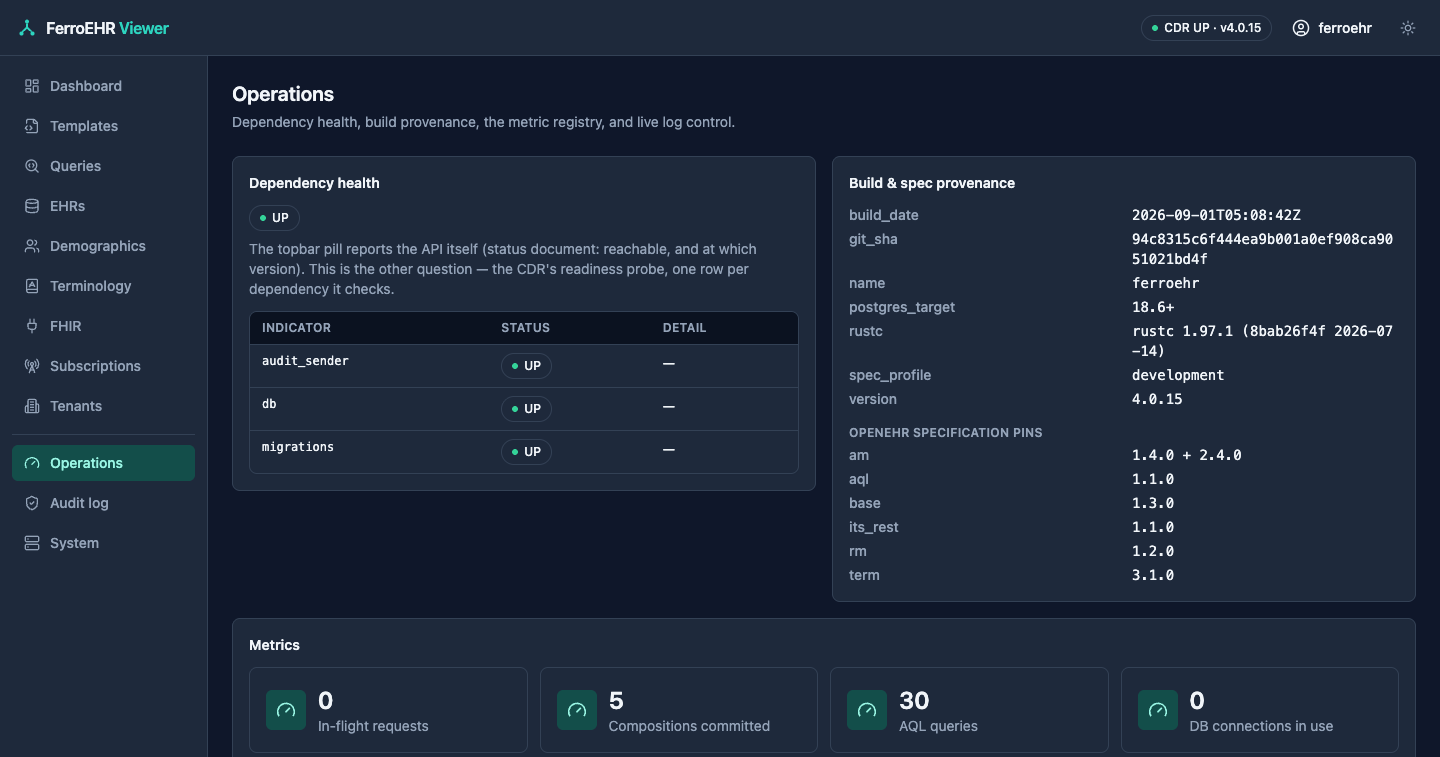Click the AQL queries count 30
The width and height of the screenshot is (1440, 757).
(x=914, y=700)
